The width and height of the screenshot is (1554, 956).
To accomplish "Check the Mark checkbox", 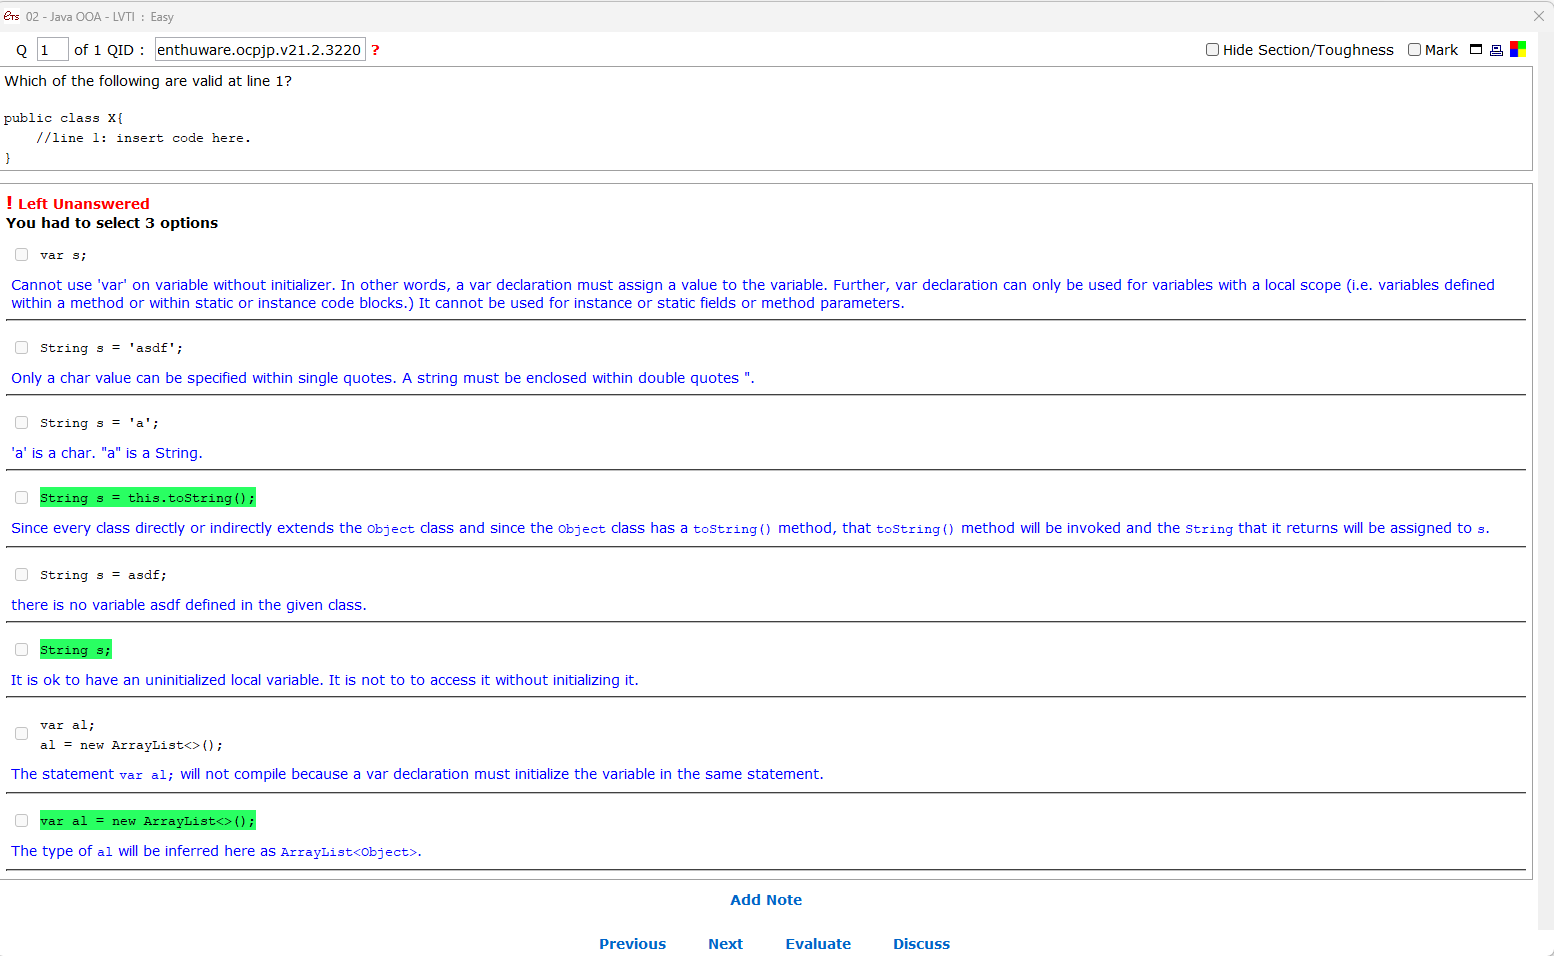I will pyautogui.click(x=1414, y=49).
